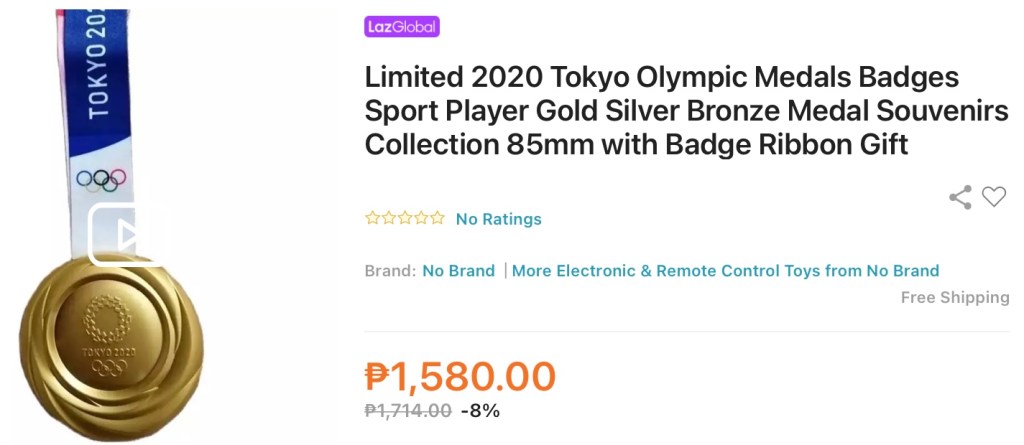Click the third rating star
The height and width of the screenshot is (445, 1024).
click(x=404, y=218)
